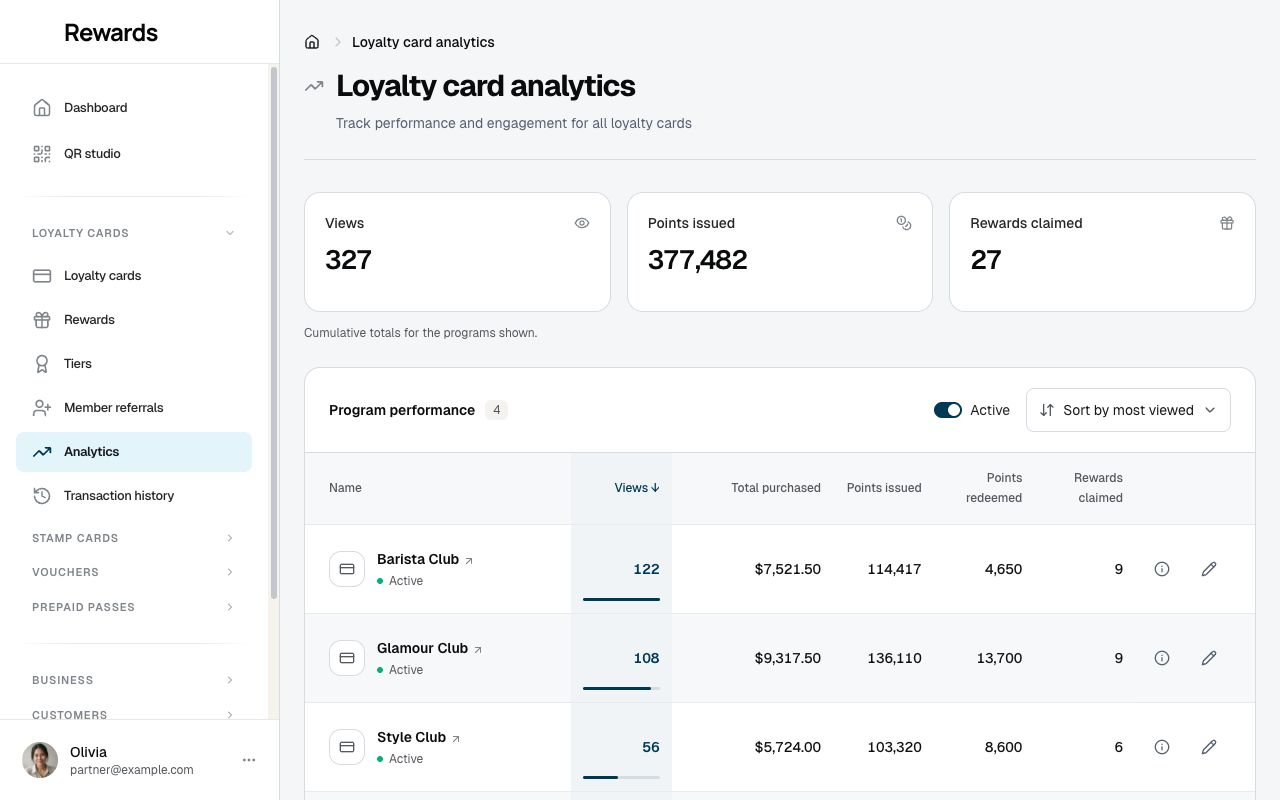The height and width of the screenshot is (800, 1280).
Task: Select Member referrals menu item
Action: click(x=134, y=408)
